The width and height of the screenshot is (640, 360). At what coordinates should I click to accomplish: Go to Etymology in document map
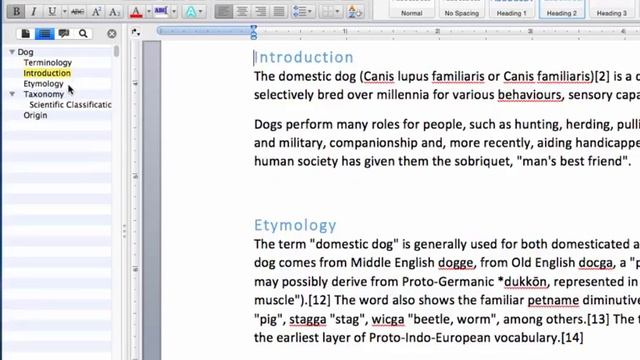[43, 84]
